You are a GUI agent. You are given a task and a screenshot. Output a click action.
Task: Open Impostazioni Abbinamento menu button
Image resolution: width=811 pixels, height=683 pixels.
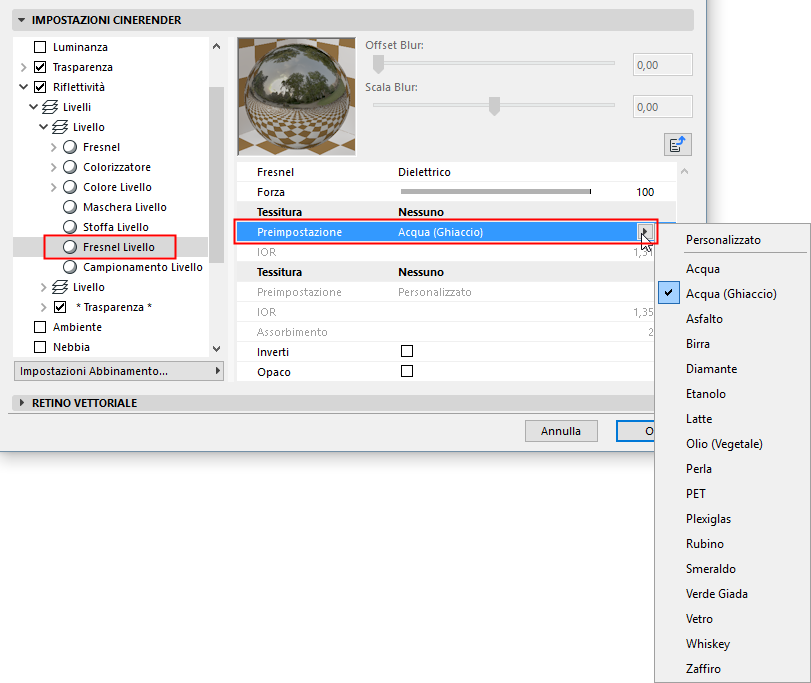tap(119, 371)
